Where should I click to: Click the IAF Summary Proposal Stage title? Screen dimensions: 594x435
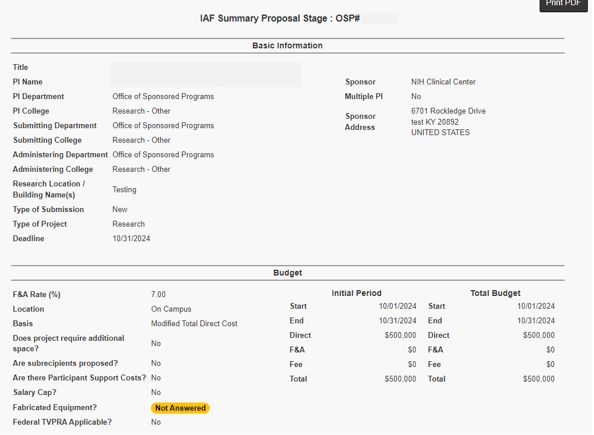[x=281, y=19]
